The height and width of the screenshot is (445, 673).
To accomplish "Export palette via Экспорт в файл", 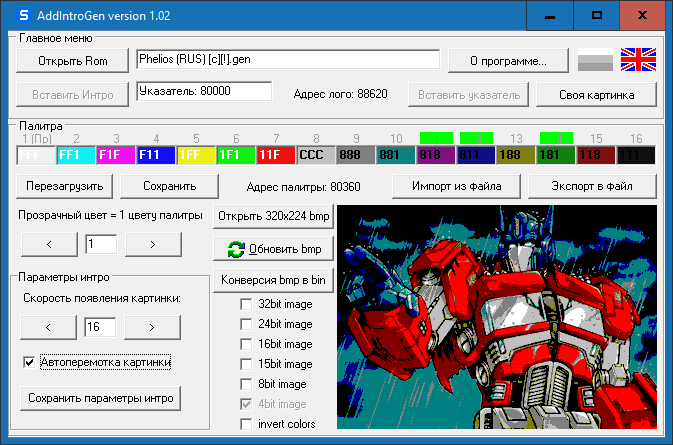I will click(x=592, y=186).
